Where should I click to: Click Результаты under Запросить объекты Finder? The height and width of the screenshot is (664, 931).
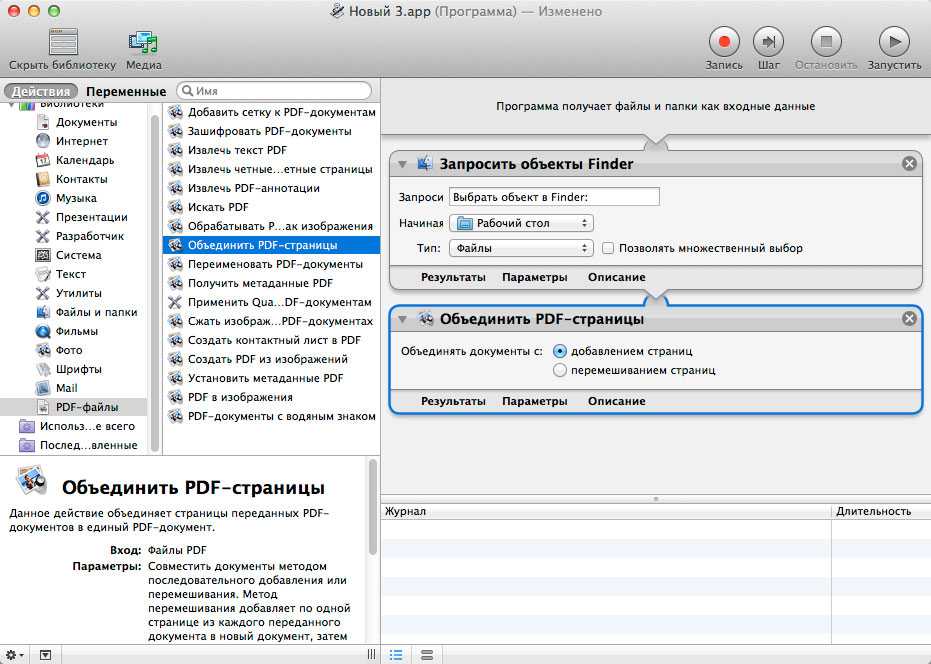pyautogui.click(x=453, y=277)
